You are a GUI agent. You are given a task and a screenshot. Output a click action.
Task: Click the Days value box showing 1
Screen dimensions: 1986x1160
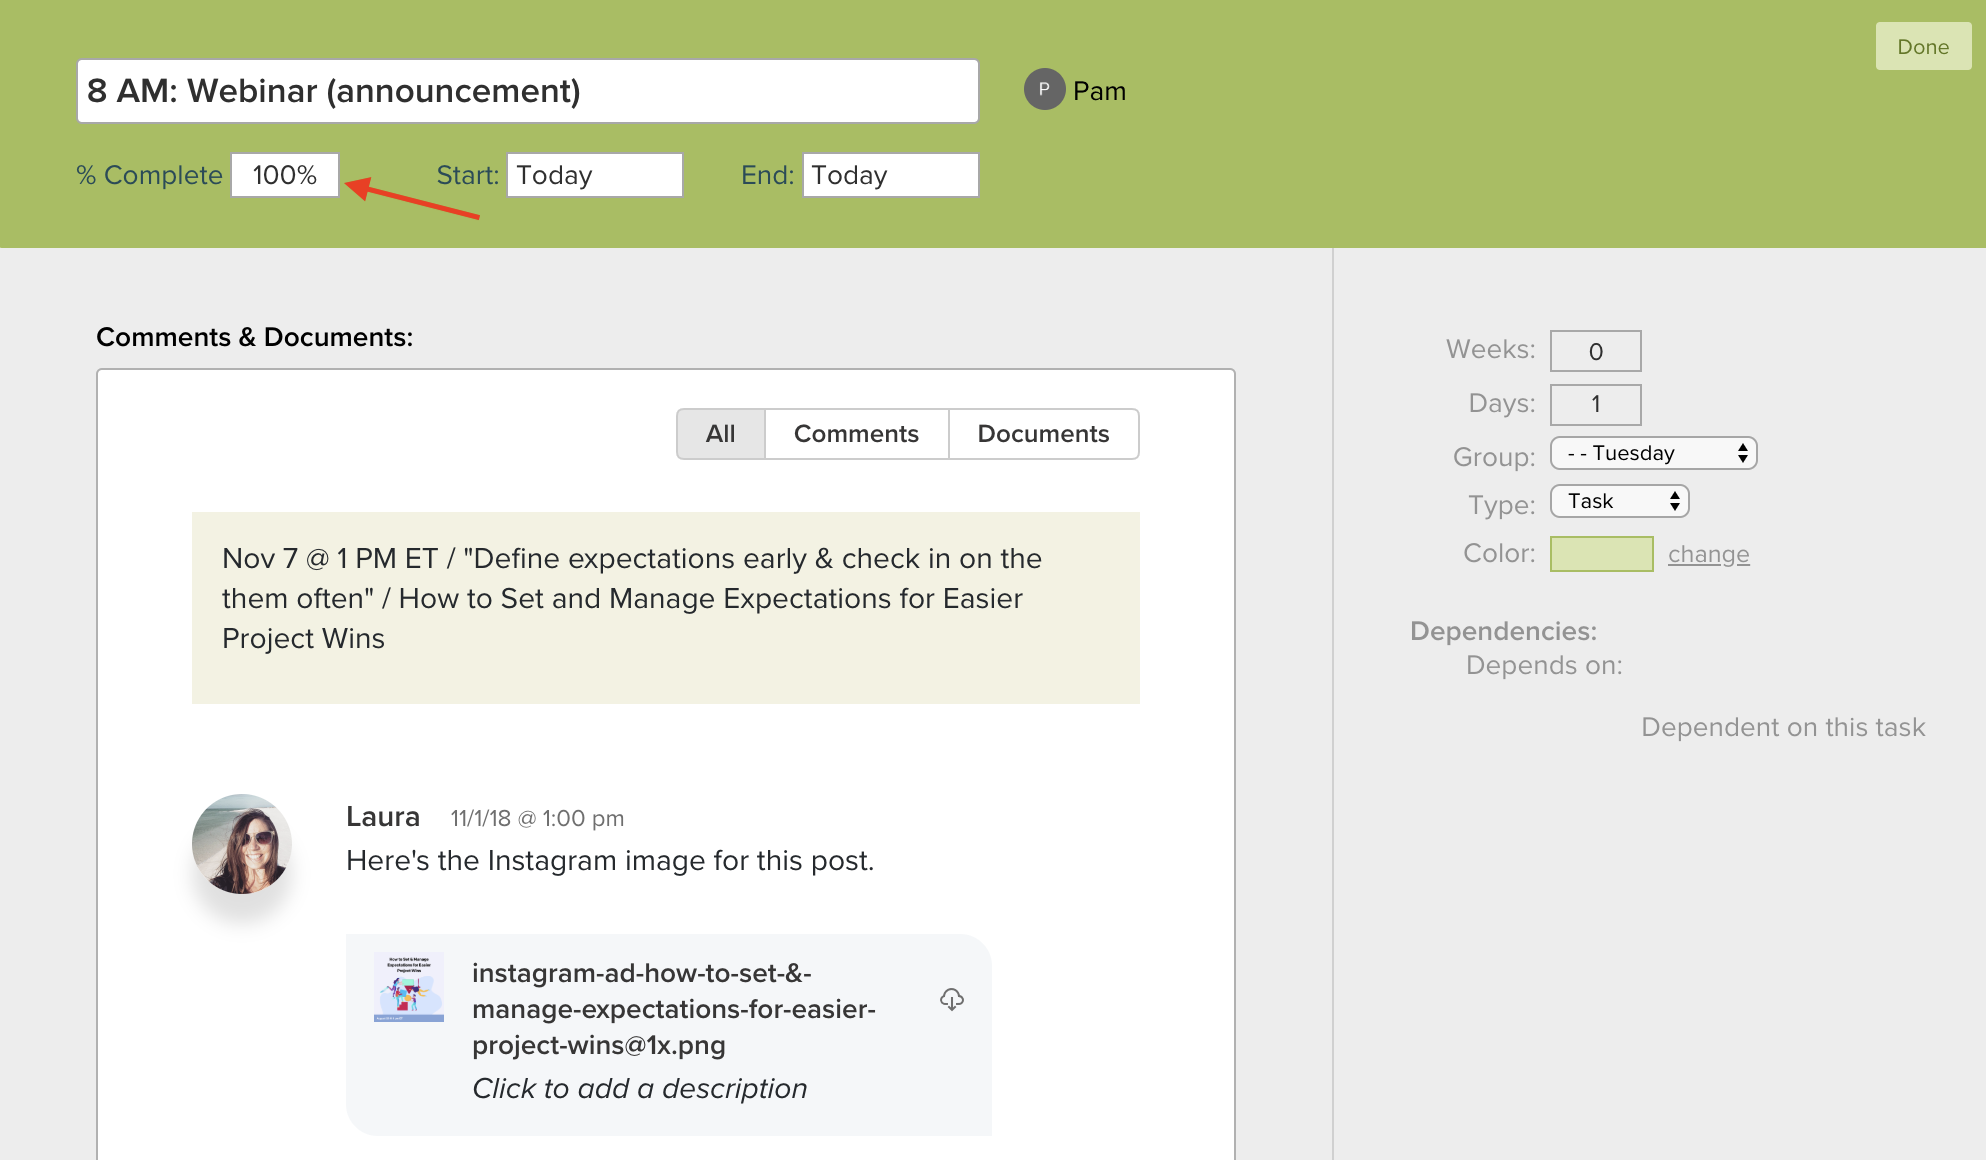point(1595,404)
